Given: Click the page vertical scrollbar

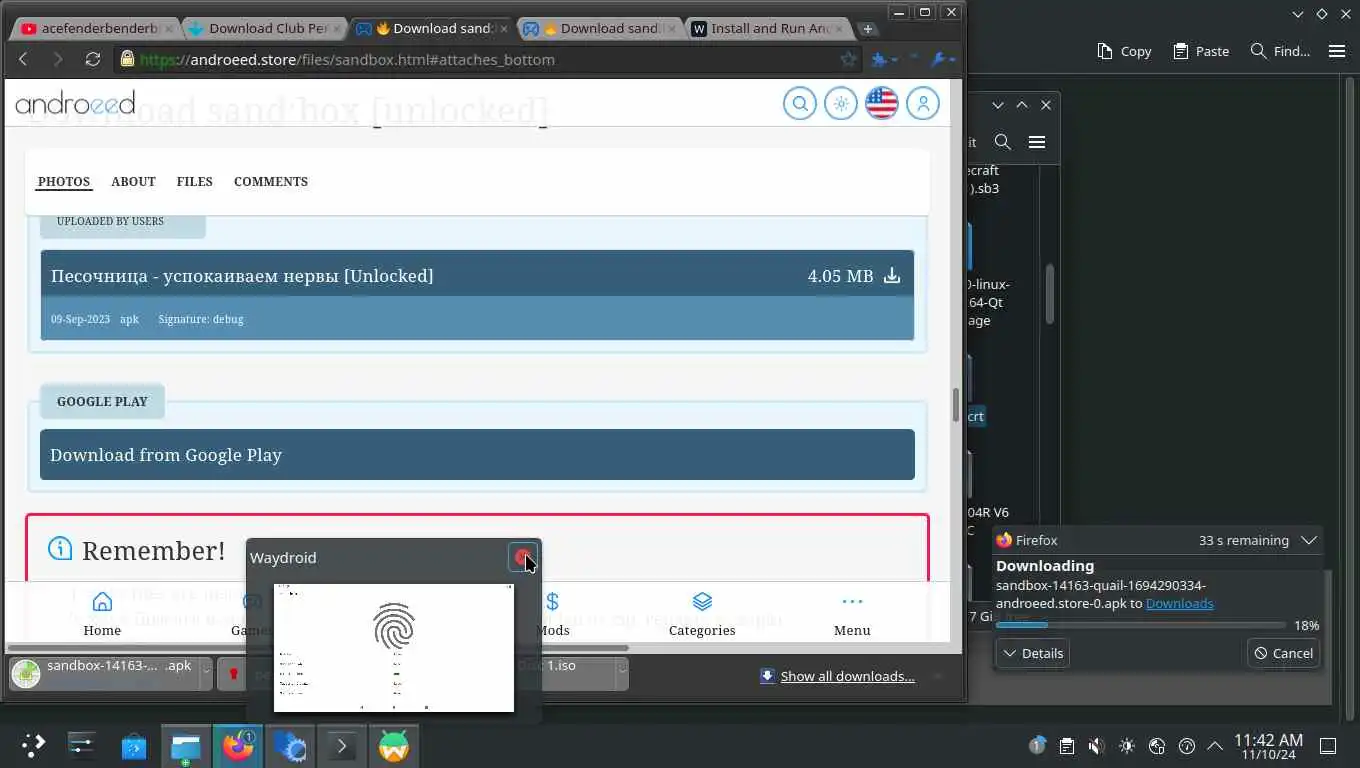Looking at the screenshot, I should (956, 405).
